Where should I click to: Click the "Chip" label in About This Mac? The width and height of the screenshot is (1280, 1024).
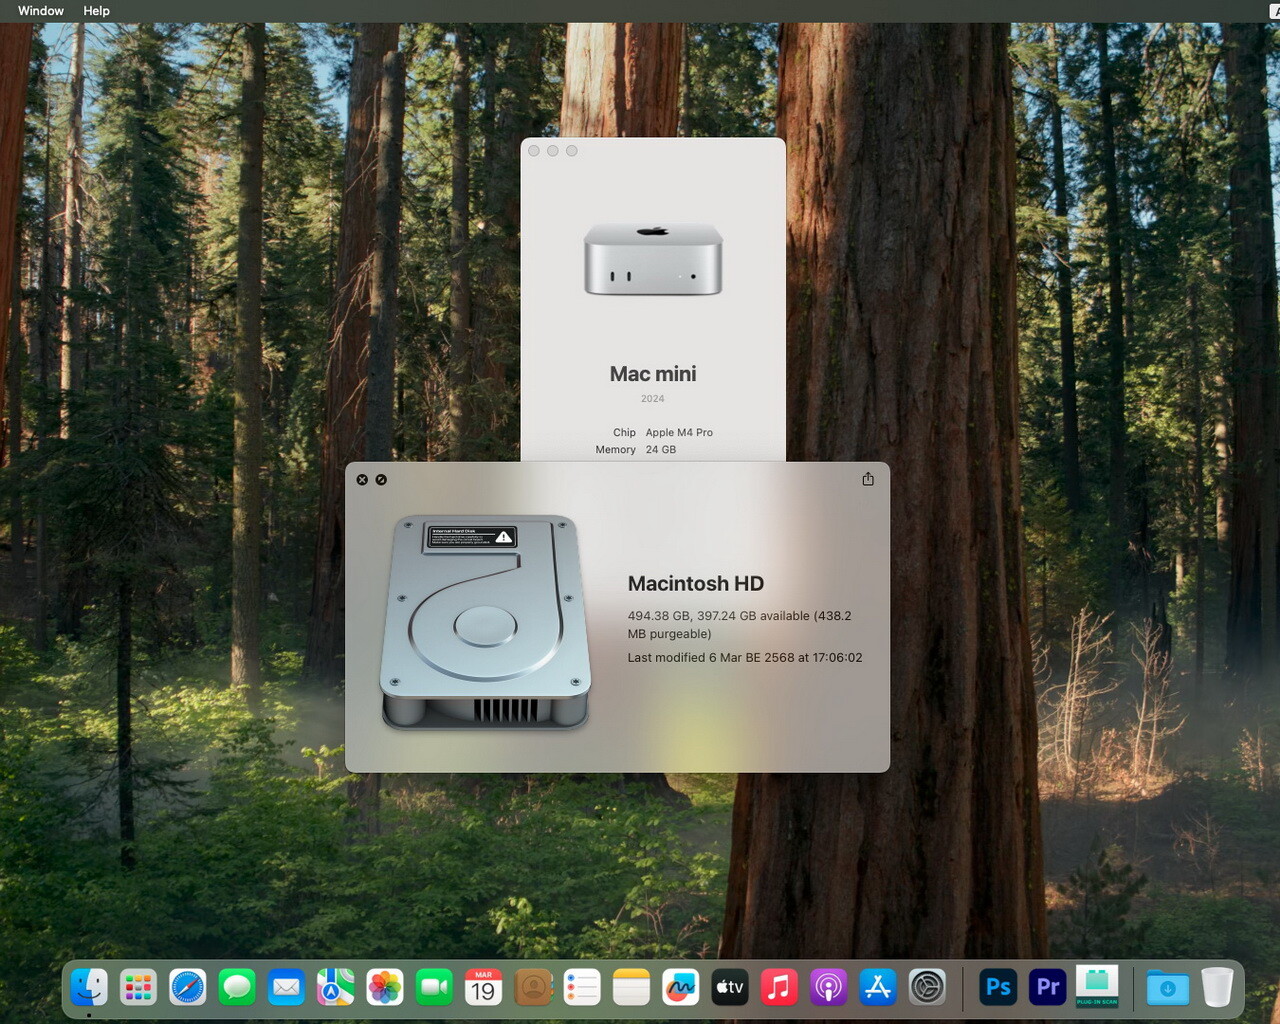point(624,433)
